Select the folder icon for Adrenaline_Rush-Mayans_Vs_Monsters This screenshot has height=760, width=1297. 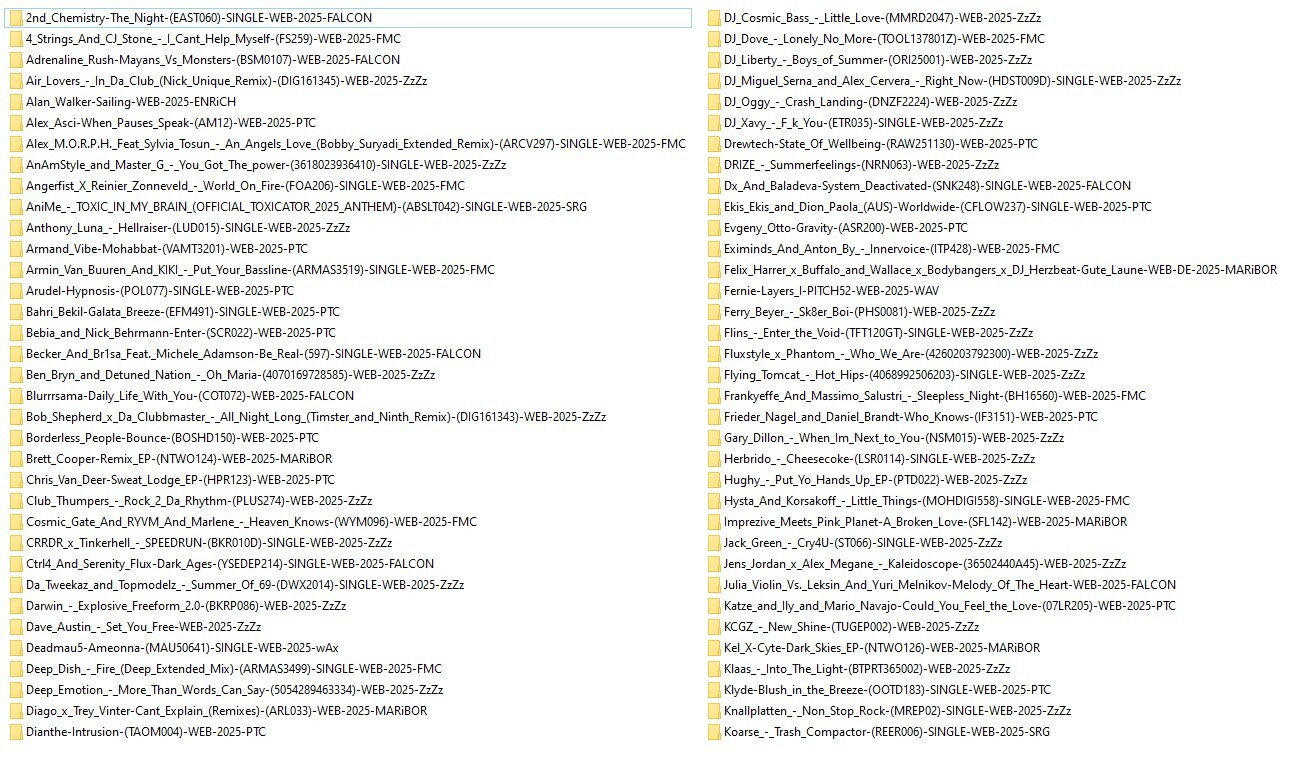coord(16,60)
